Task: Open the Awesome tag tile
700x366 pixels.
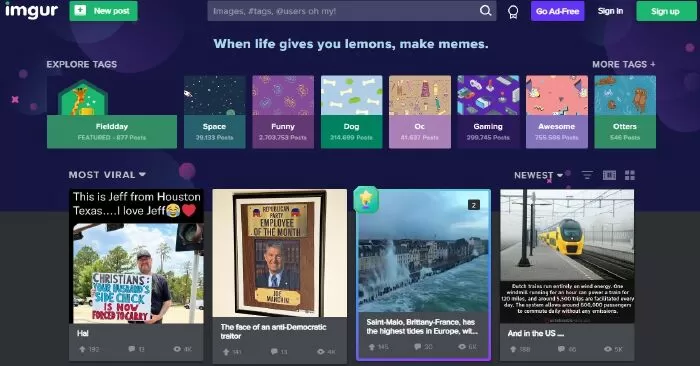Action: (x=557, y=112)
